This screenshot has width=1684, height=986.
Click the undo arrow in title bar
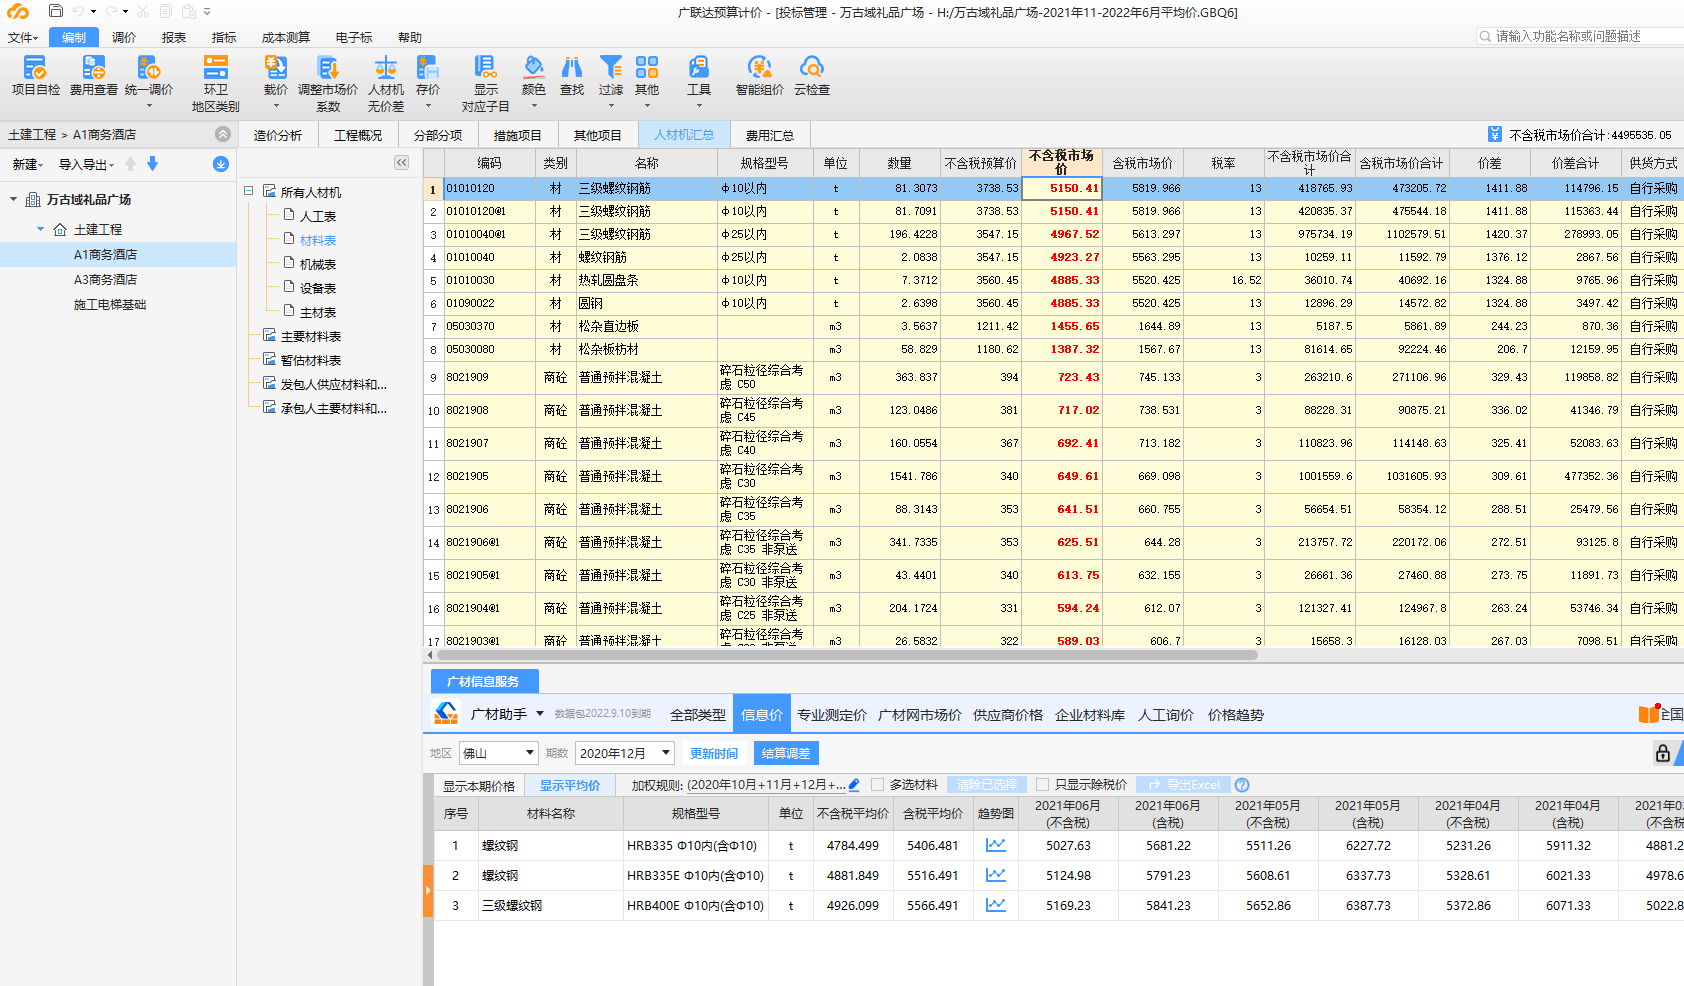point(78,11)
